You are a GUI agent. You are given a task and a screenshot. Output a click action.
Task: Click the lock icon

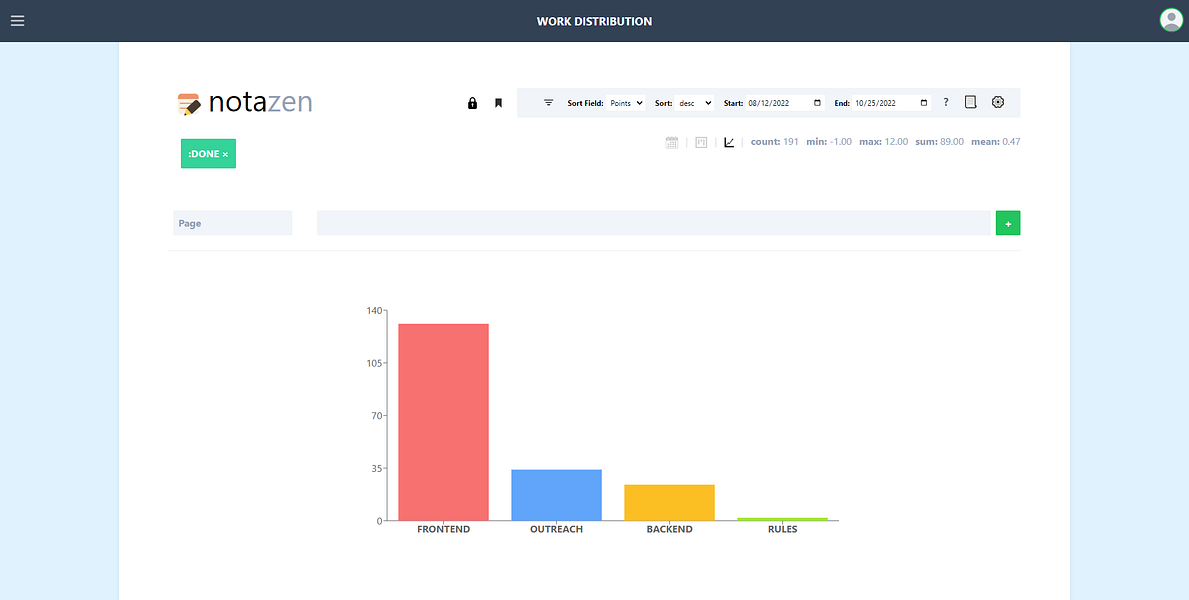[x=472, y=103]
